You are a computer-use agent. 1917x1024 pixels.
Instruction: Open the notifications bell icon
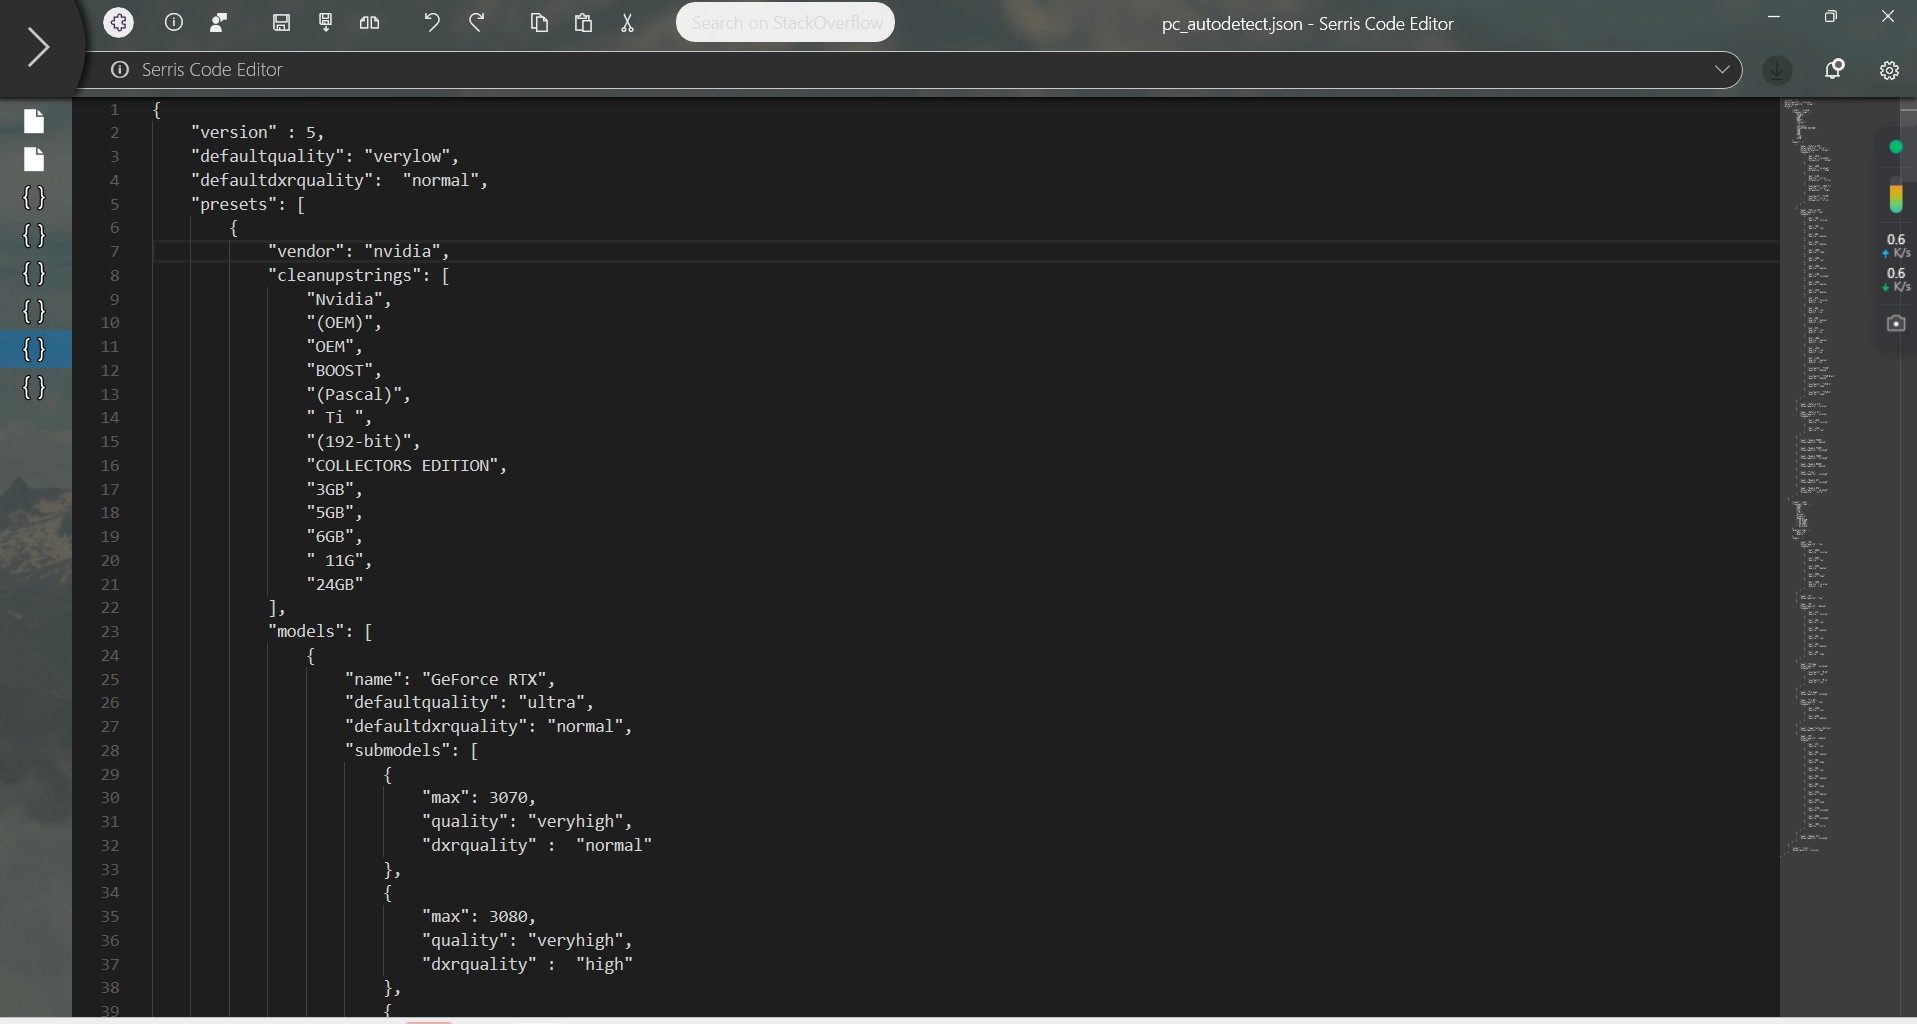point(1834,69)
